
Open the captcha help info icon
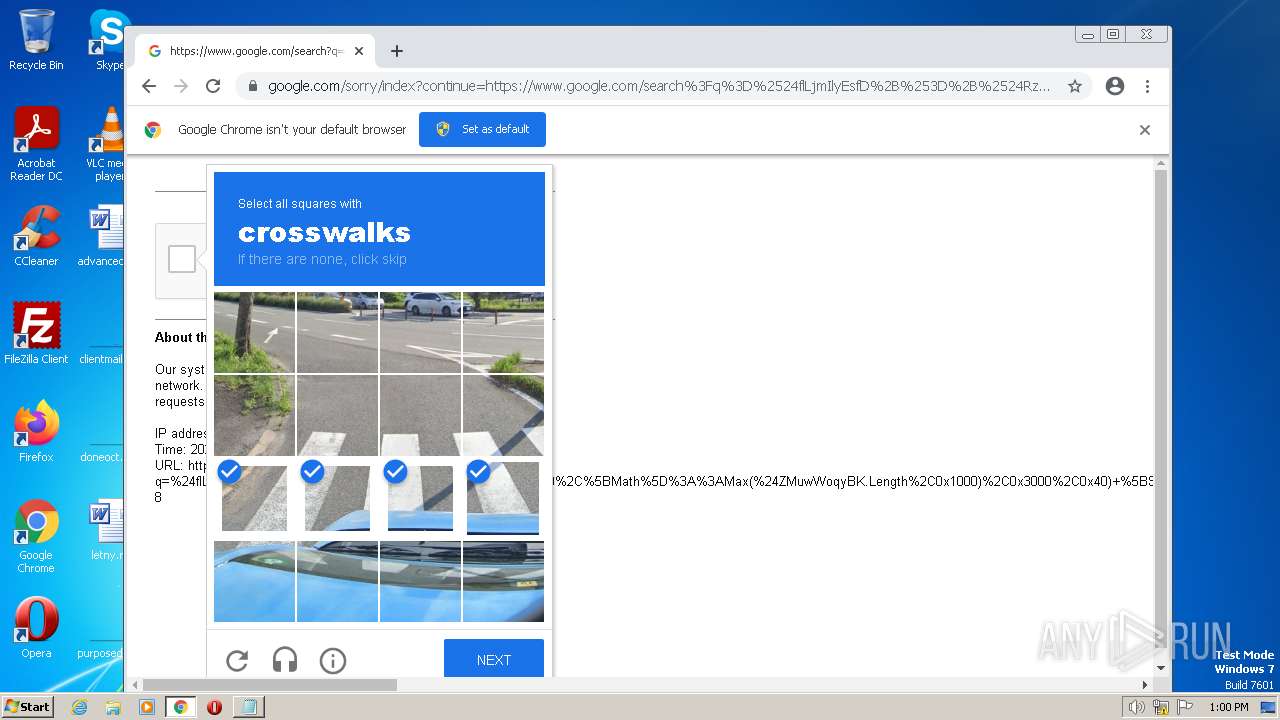(x=333, y=660)
